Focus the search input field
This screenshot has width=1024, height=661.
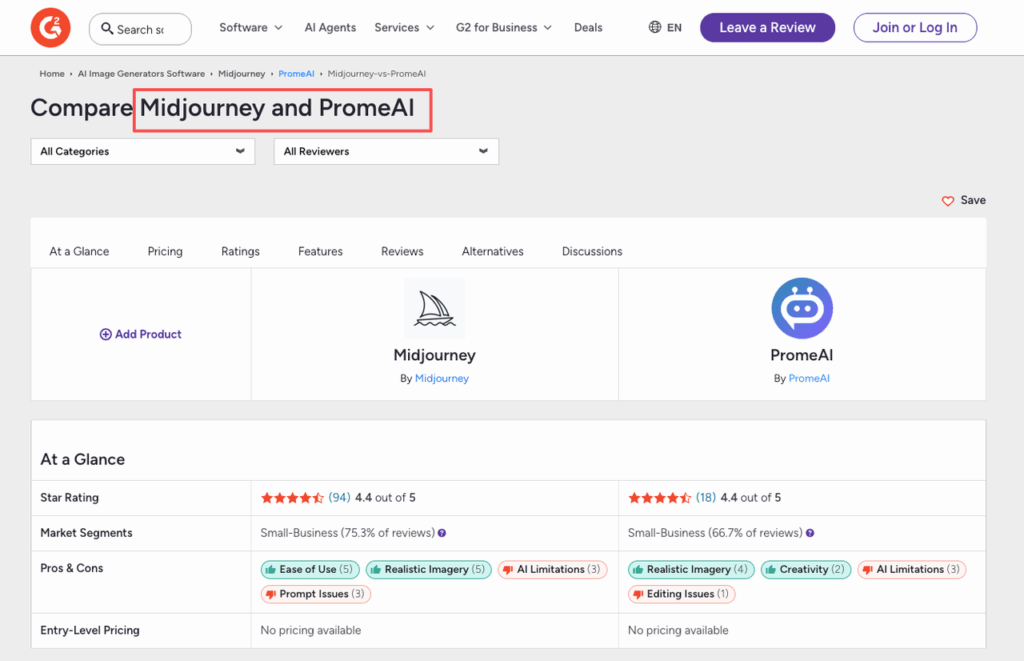[x=140, y=29]
